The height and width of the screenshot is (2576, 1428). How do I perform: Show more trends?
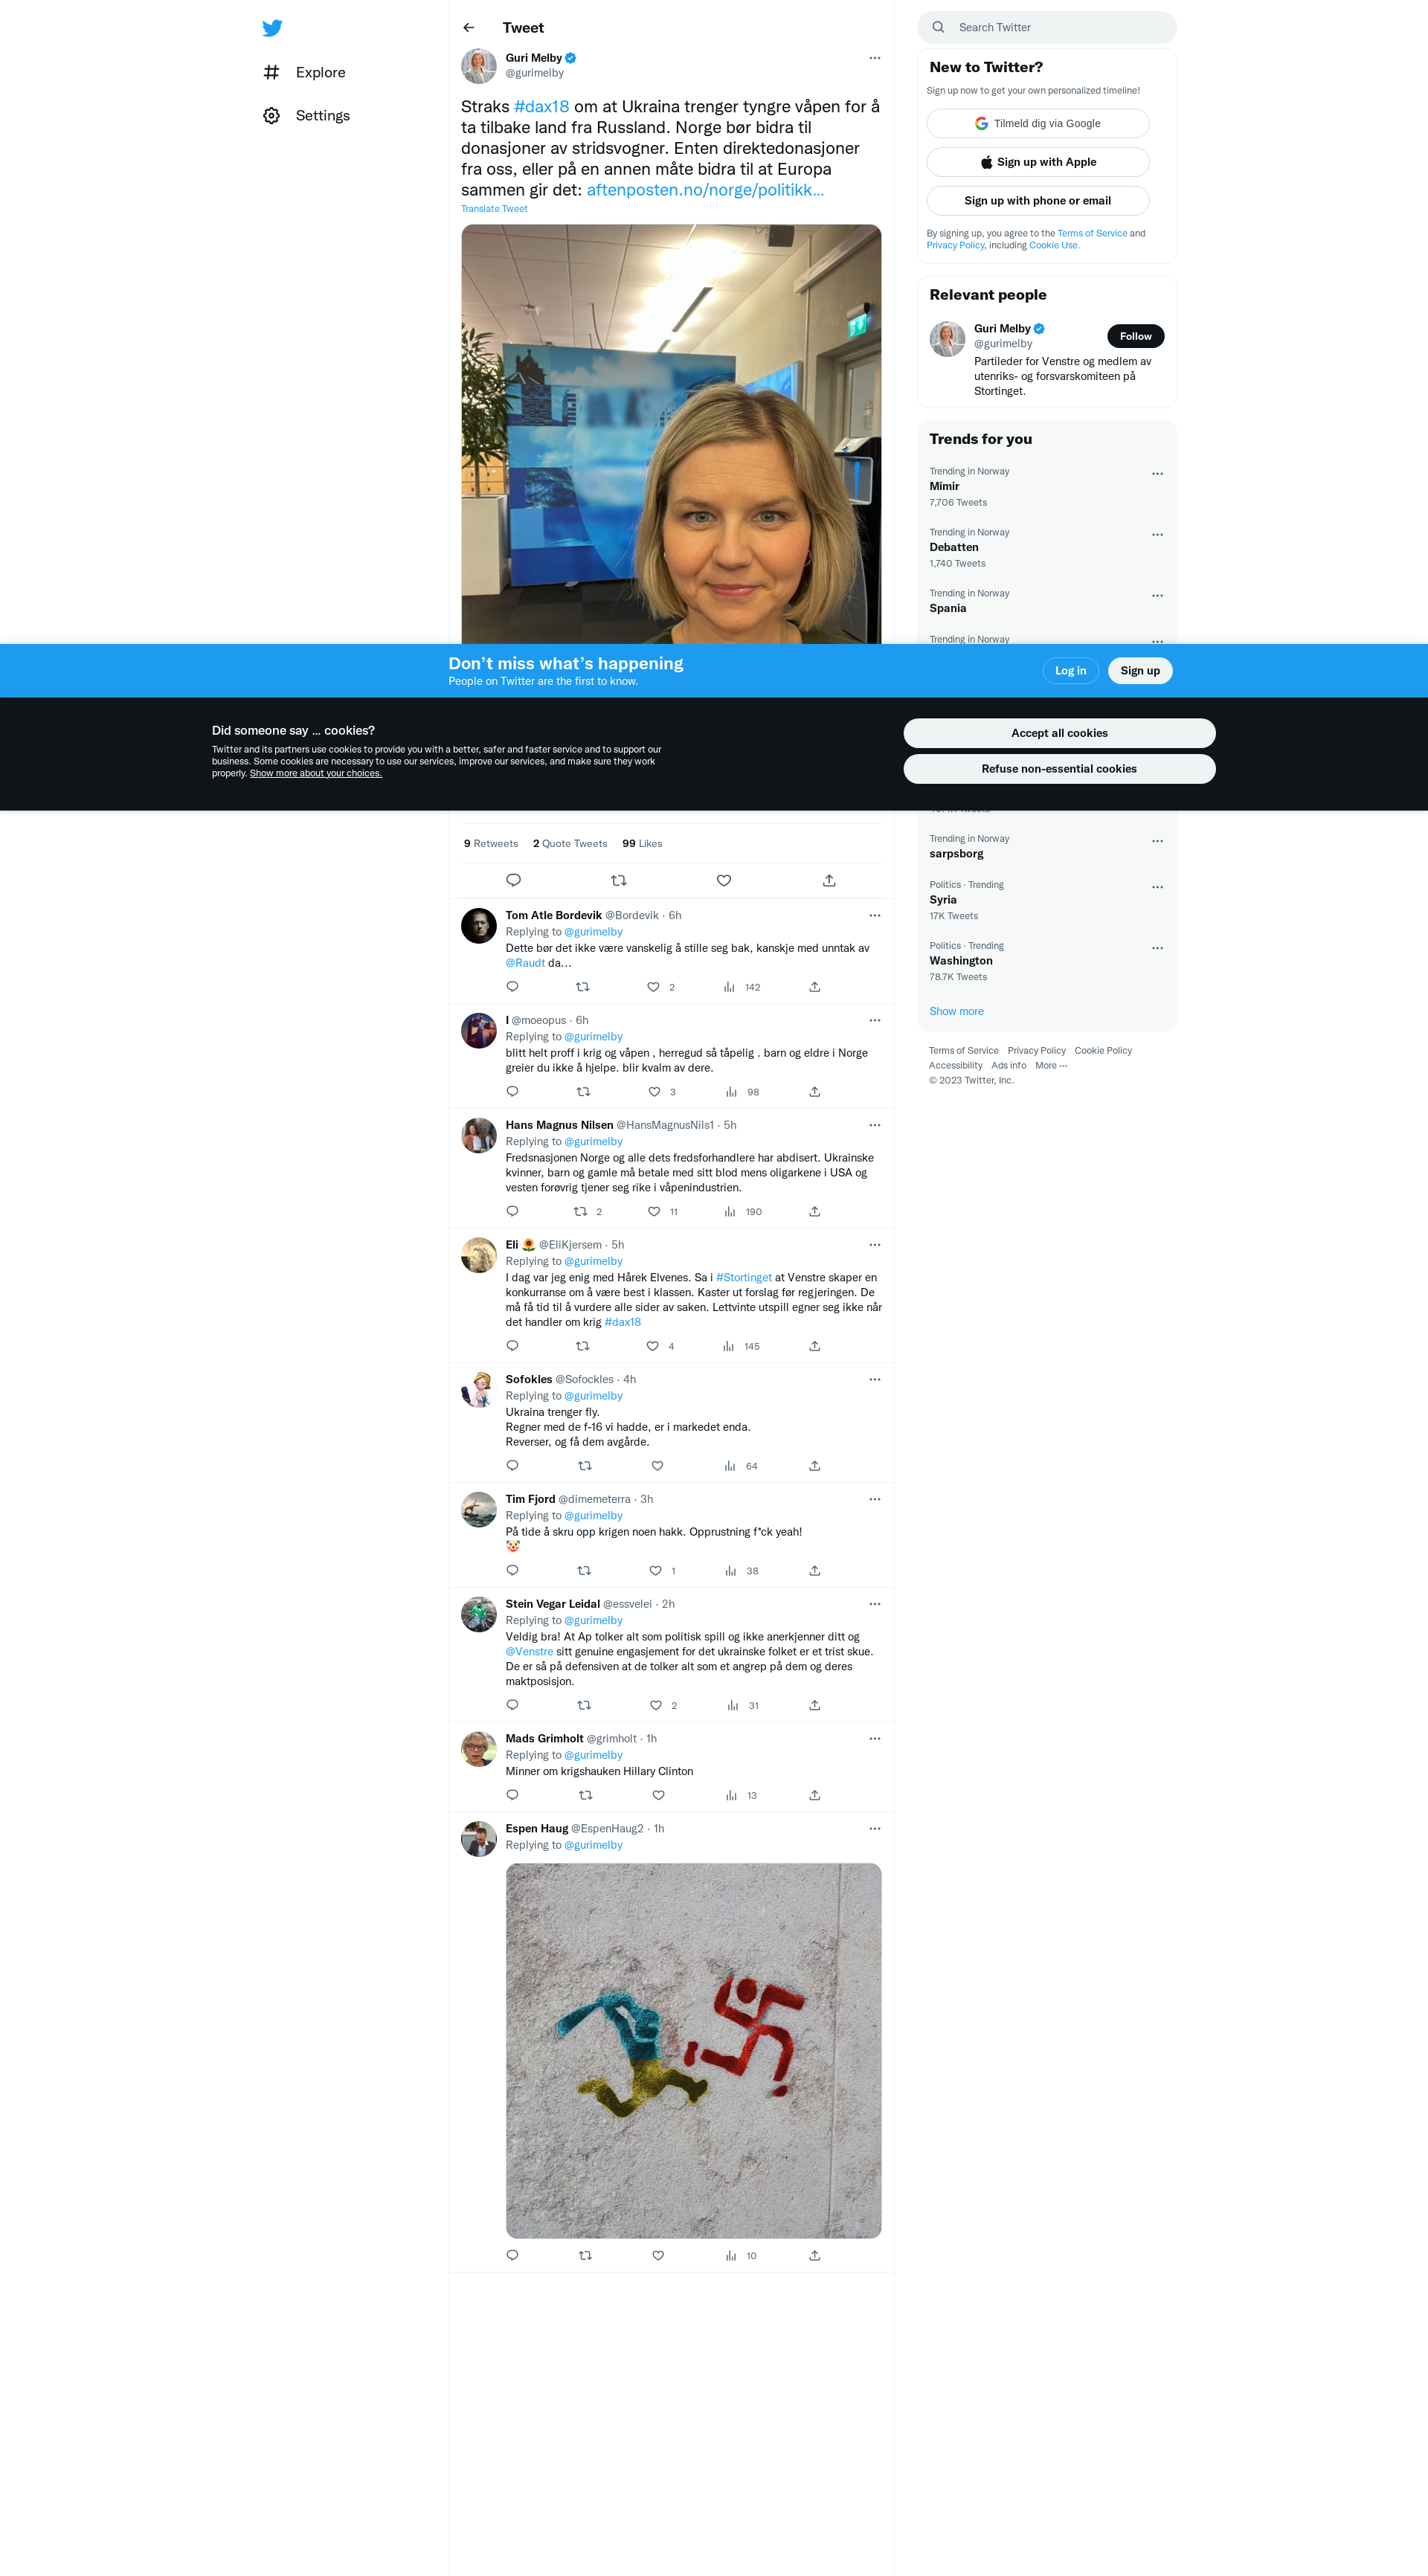956,1012
